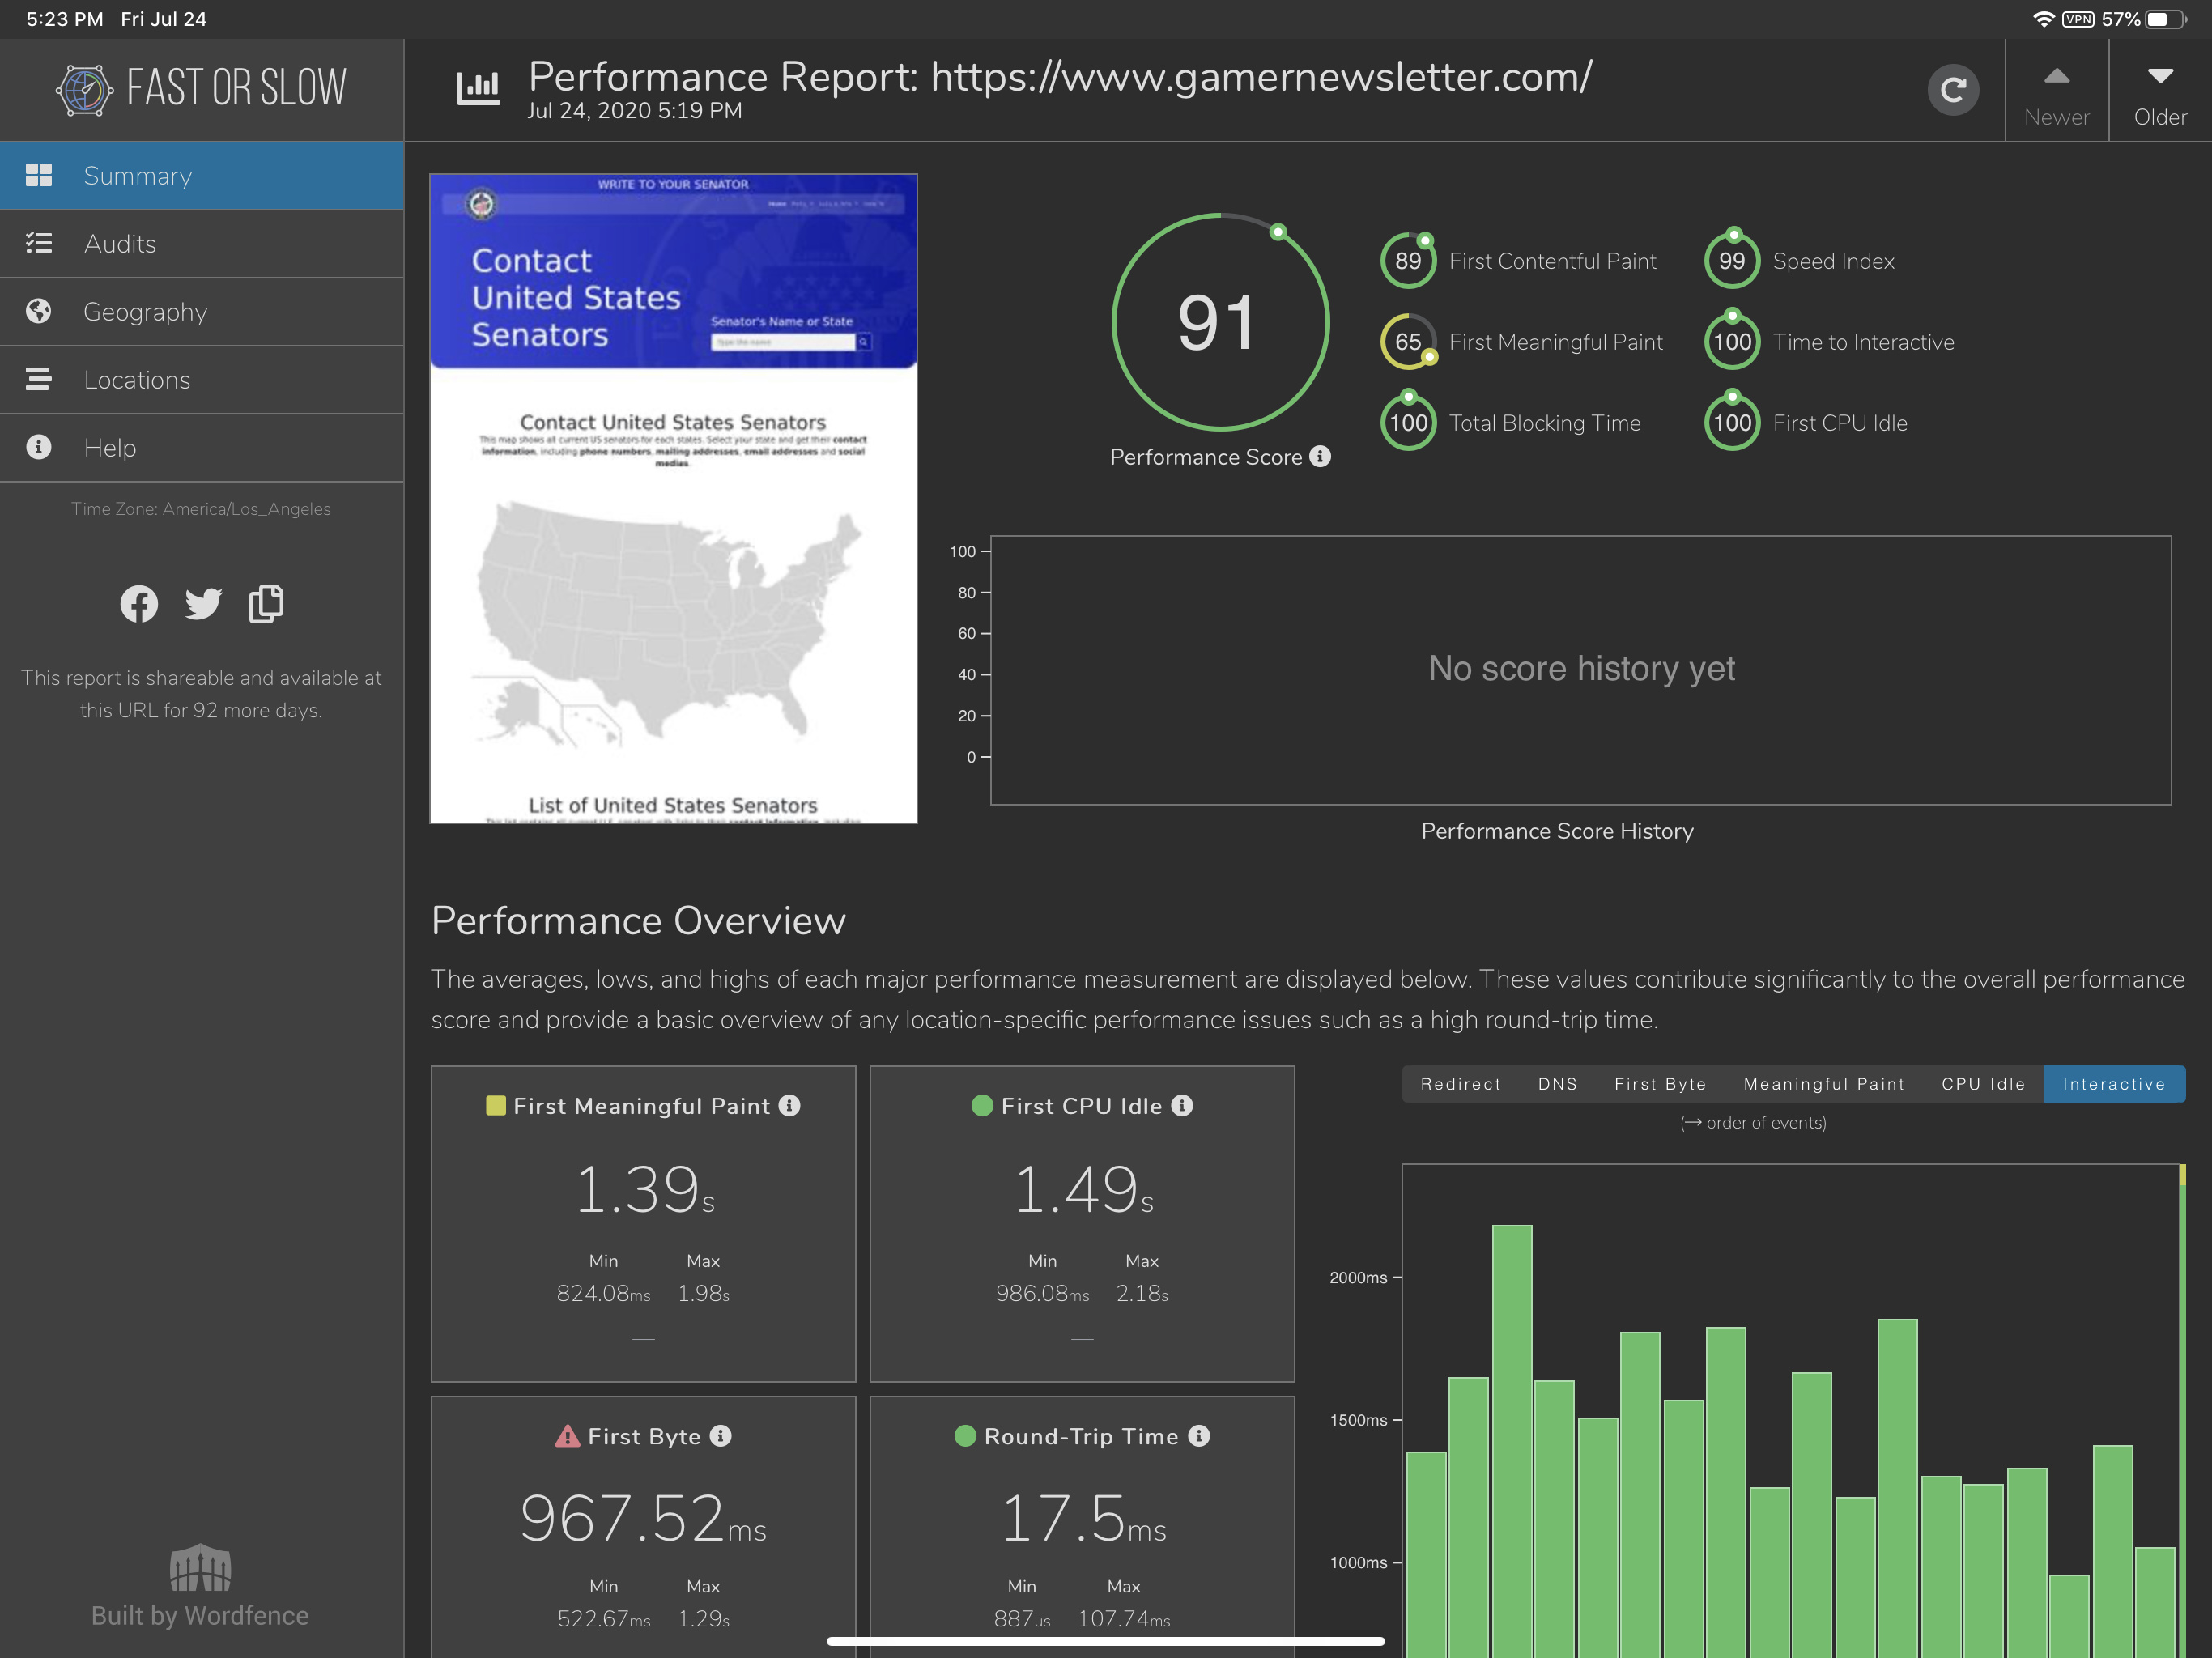
Task: Switch chart to First Byte metric
Action: [1660, 1084]
